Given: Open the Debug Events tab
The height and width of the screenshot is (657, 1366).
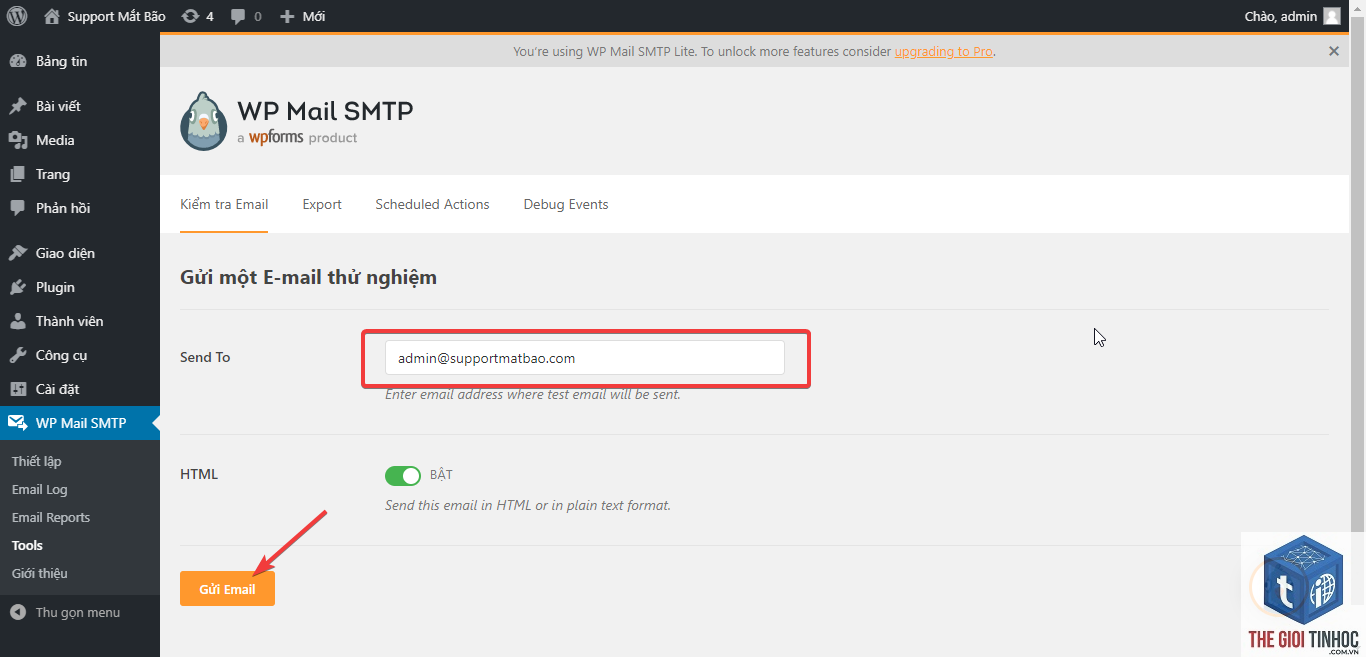Looking at the screenshot, I should pos(566,204).
